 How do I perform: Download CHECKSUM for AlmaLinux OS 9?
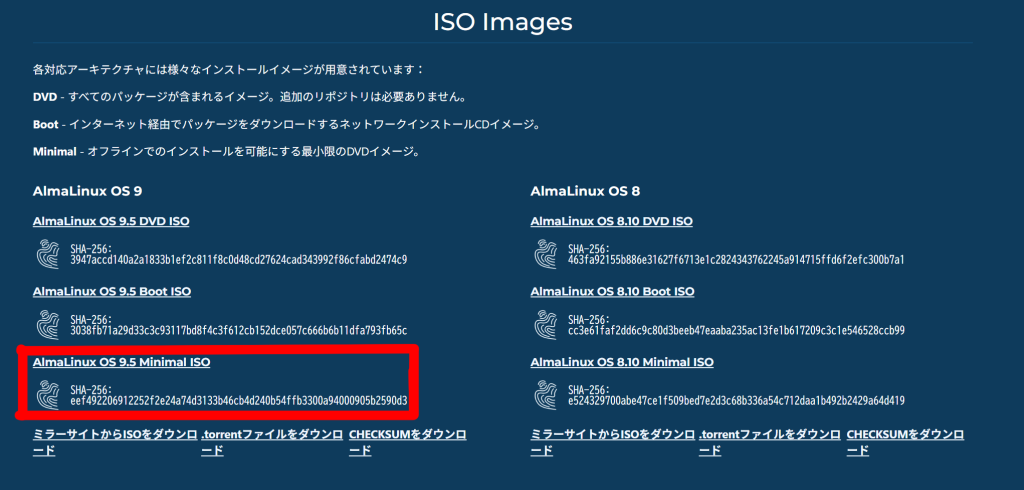408,442
